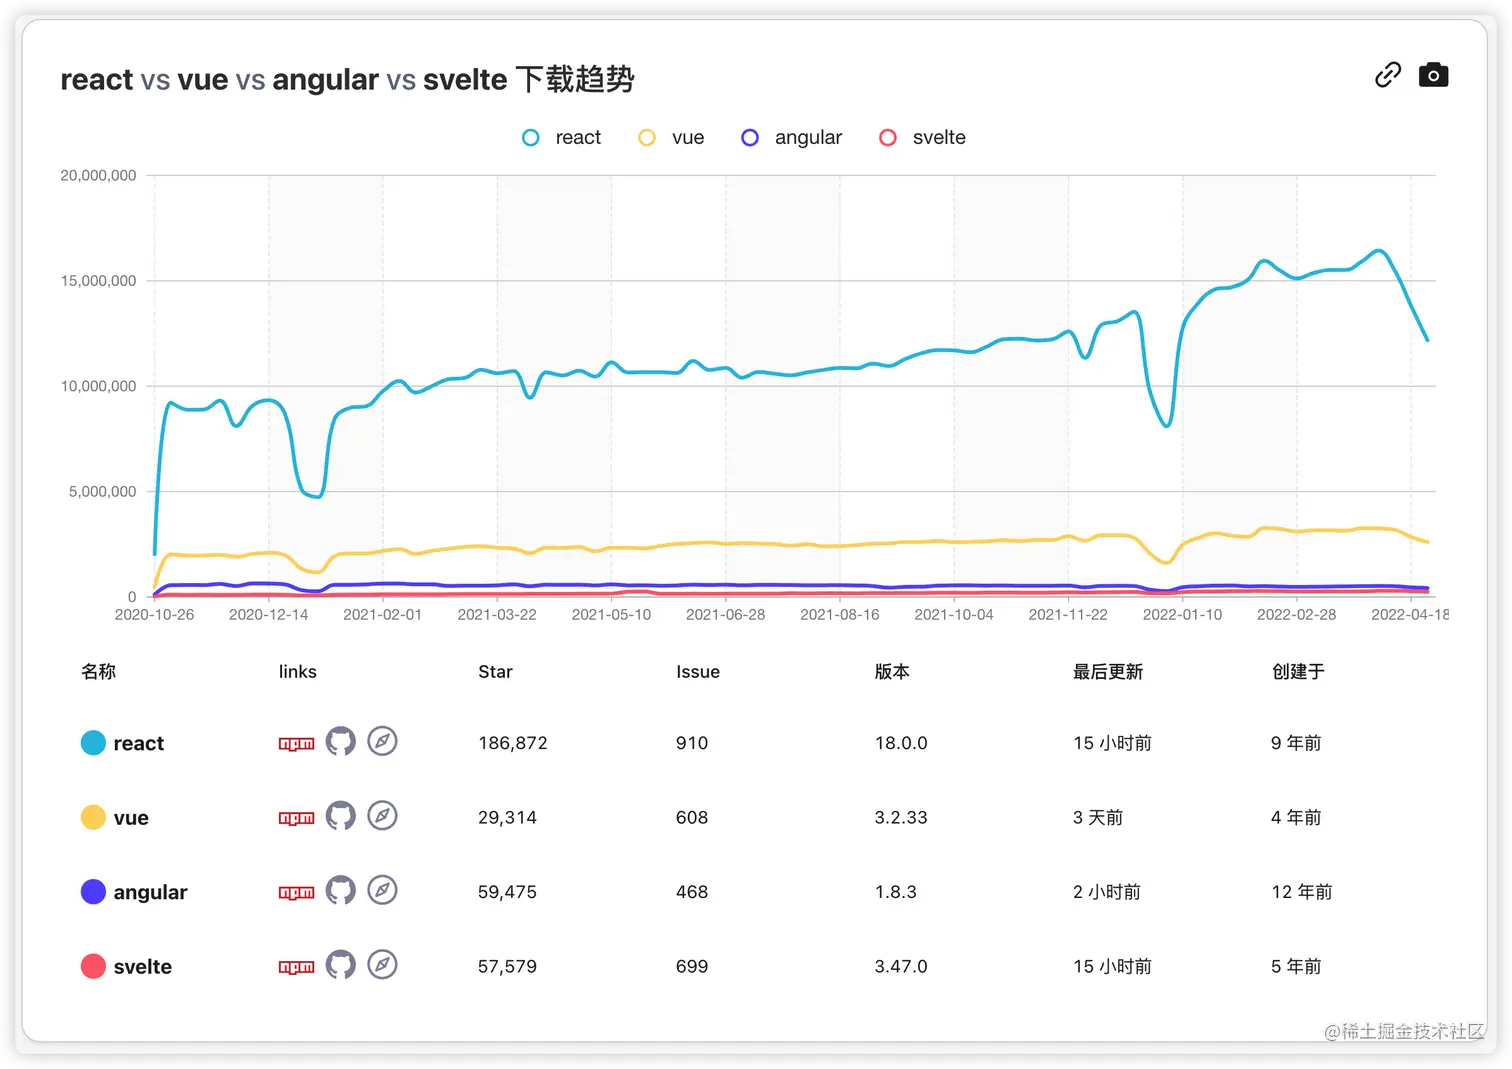Click the 创建于 column header
This screenshot has height=1069, width=1512.
(1297, 672)
